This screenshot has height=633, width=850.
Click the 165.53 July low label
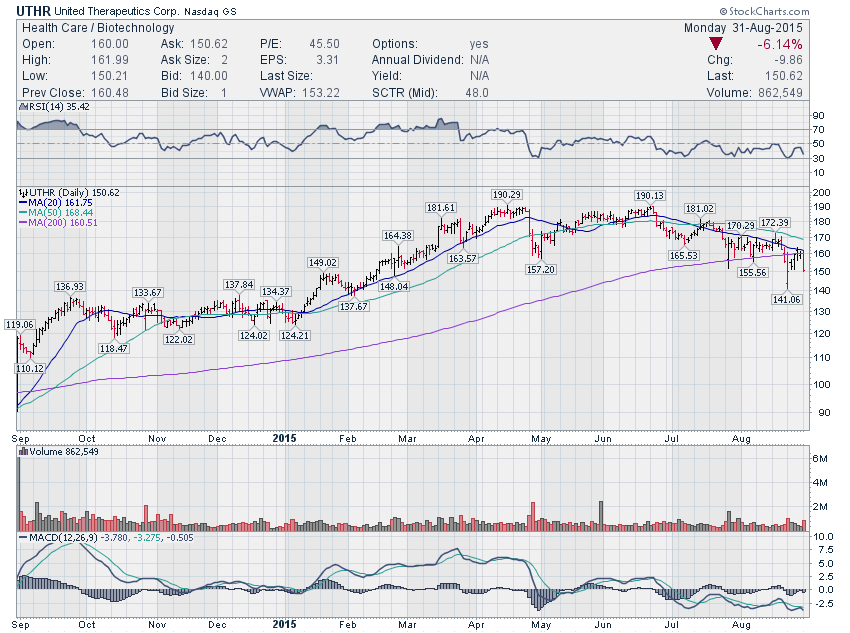click(x=684, y=255)
